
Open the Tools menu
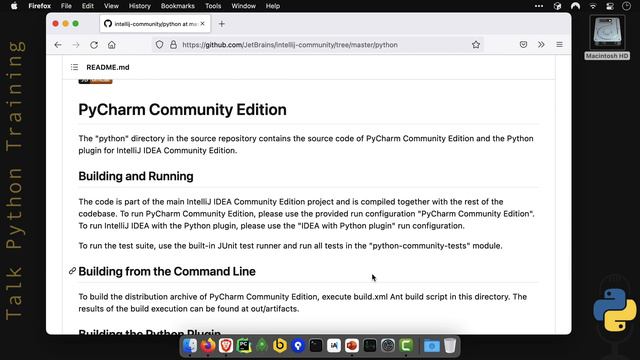[x=213, y=6]
